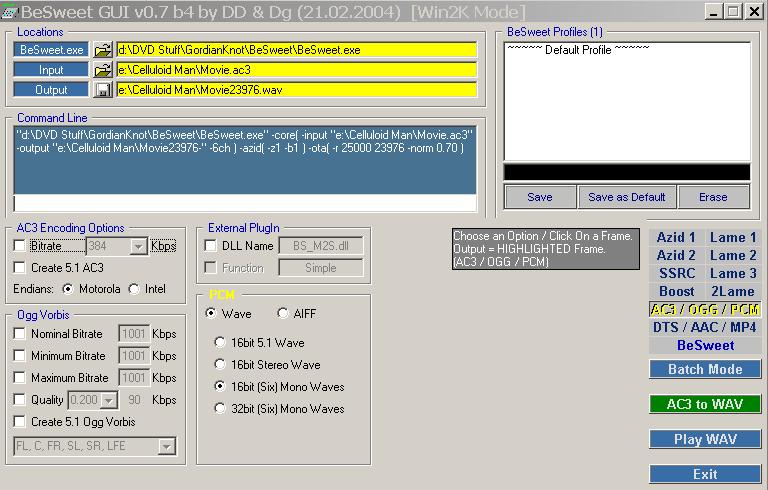This screenshot has width=768, height=490.
Task: Click the BeSweet GUI title bar icon
Action: pos(8,11)
